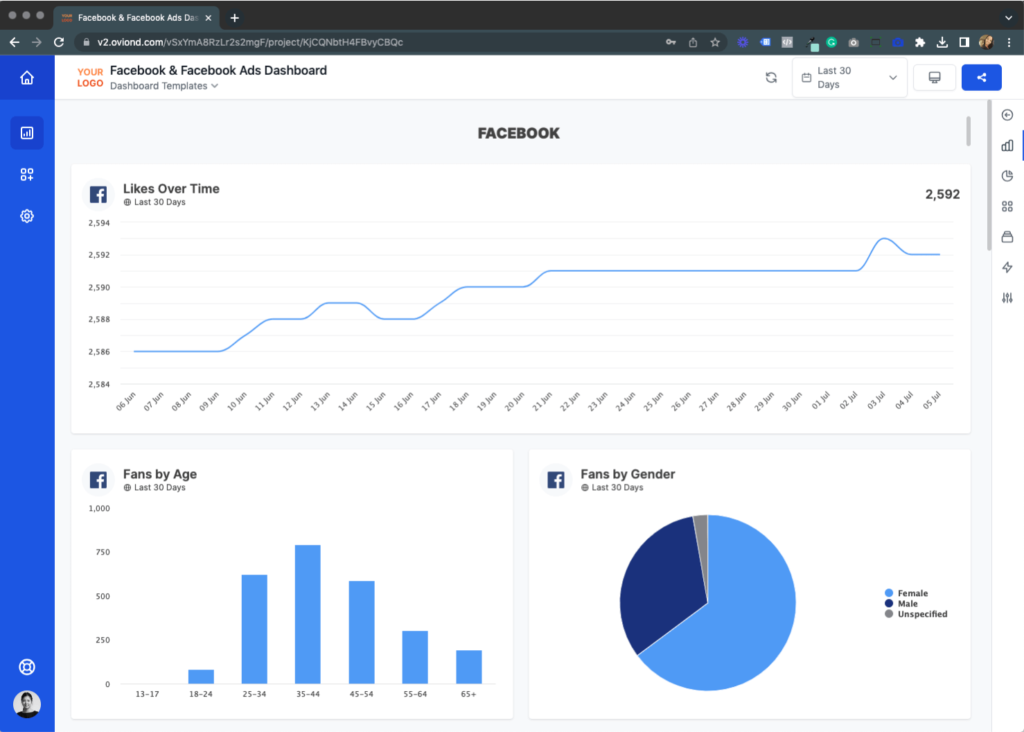This screenshot has height=732, width=1024.
Task: Click the 2,592 total likes value
Action: [x=942, y=195]
